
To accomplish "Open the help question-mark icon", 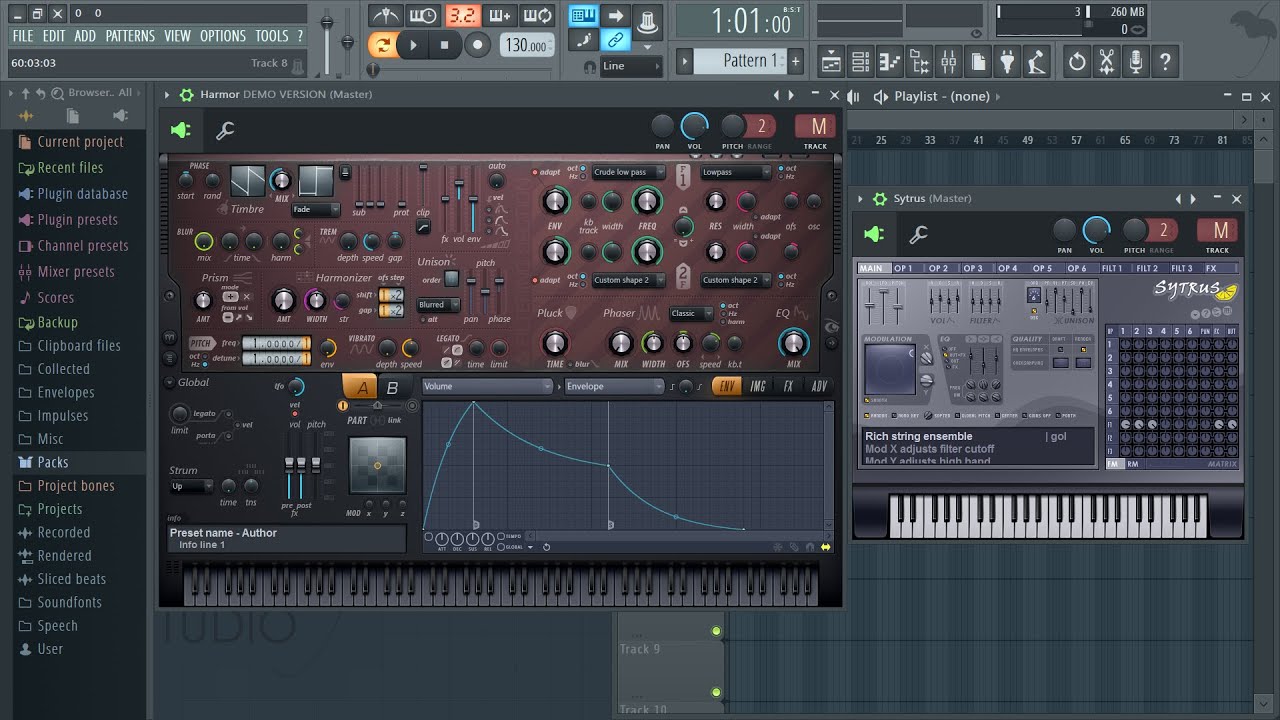I will click(x=1165, y=62).
